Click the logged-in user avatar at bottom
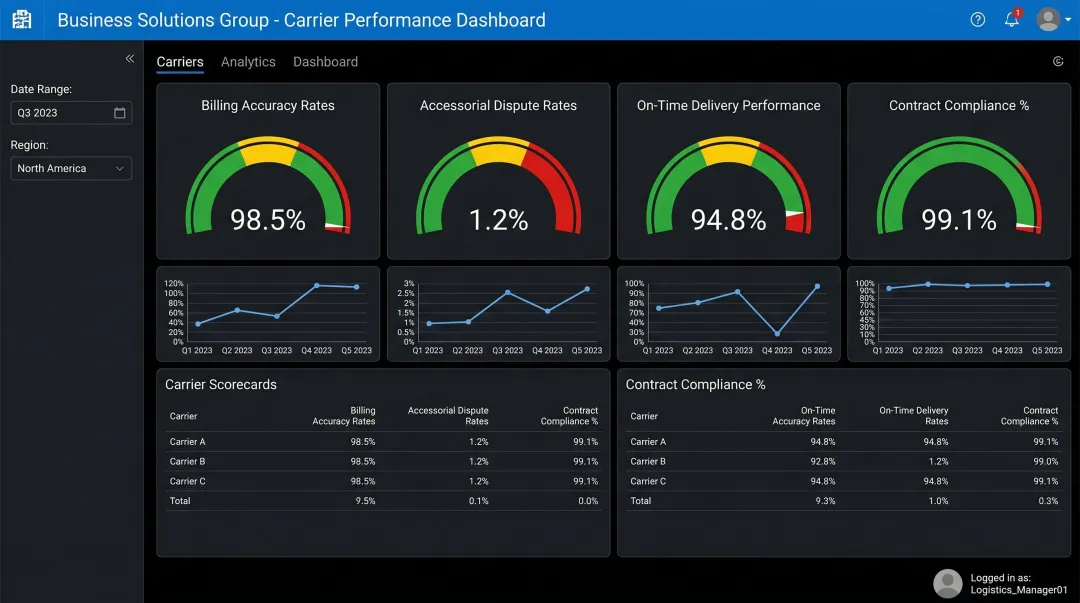 click(948, 583)
